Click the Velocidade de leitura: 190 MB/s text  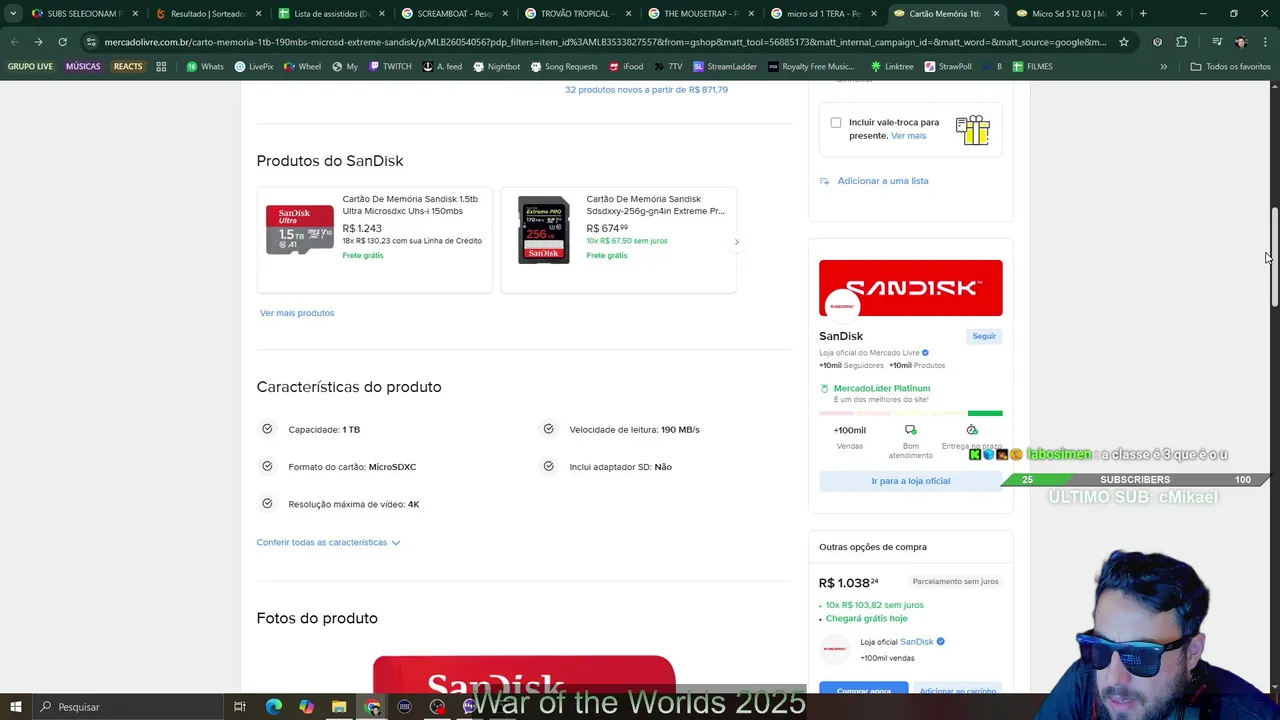[x=634, y=430]
